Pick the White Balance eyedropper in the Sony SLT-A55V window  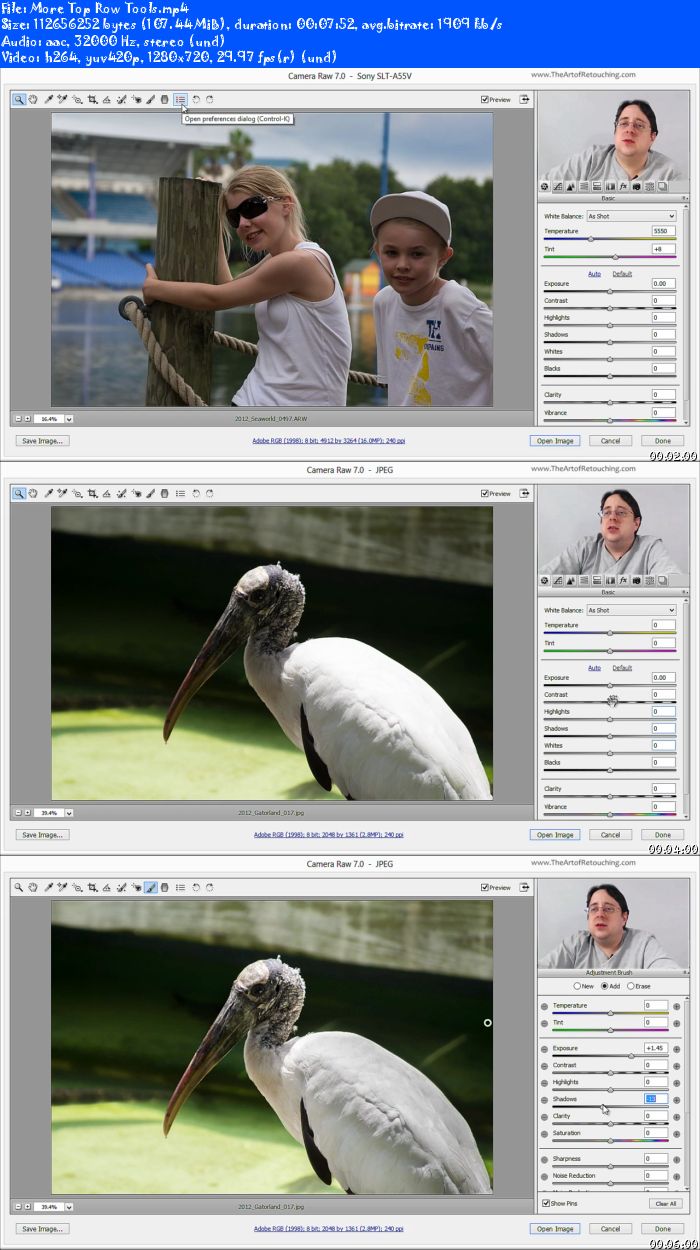47,99
